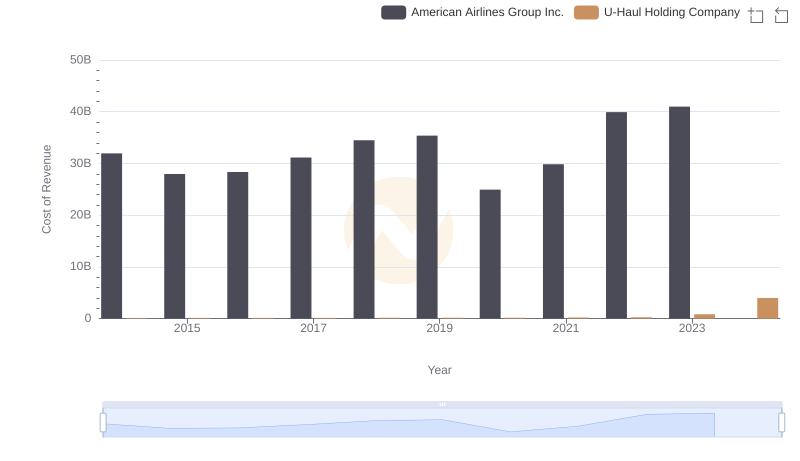Click American Airlines bar for 2020

coord(490,254)
